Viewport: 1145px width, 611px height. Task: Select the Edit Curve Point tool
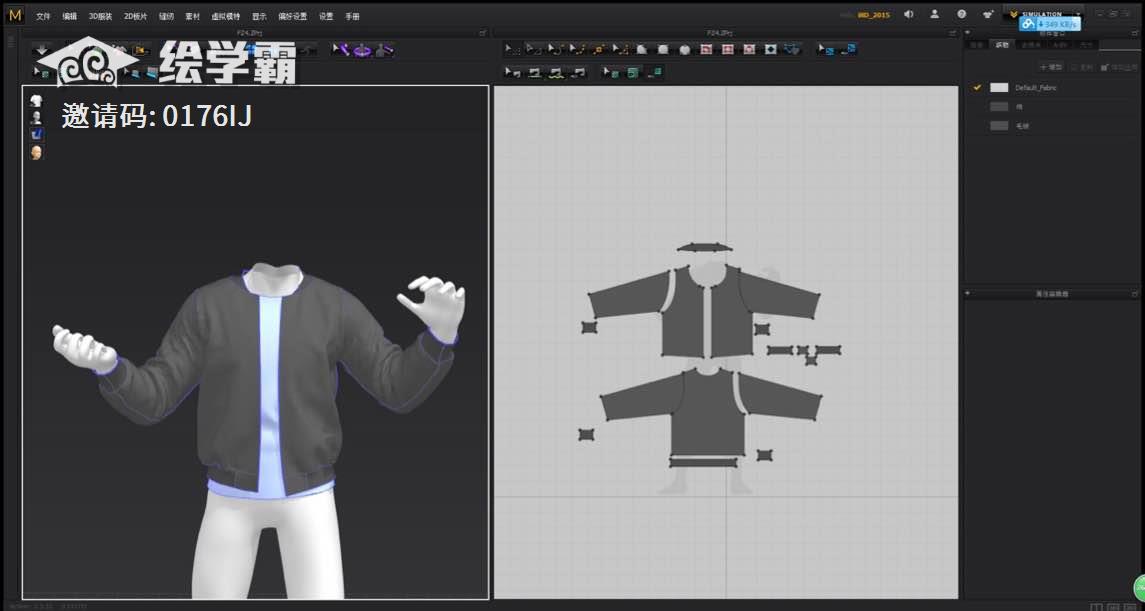click(577, 49)
